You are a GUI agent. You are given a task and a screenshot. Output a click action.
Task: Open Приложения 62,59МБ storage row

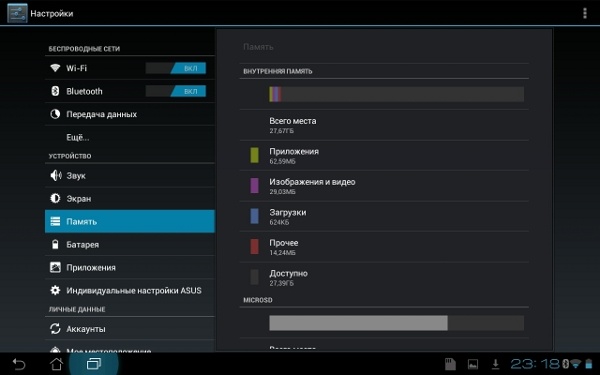click(384, 155)
